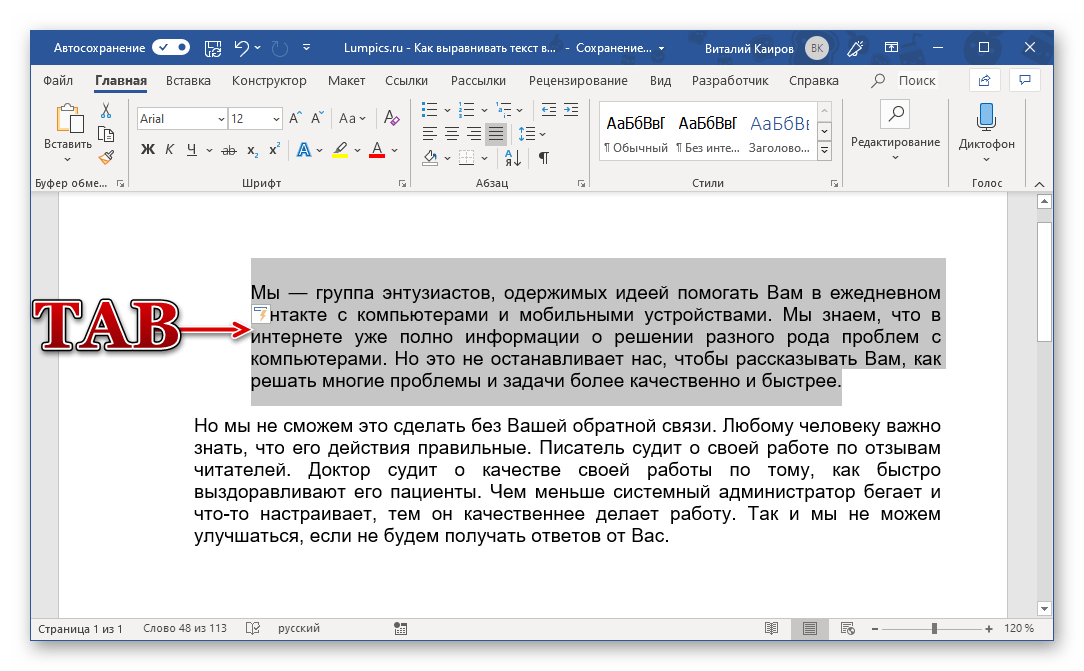1084x671 pixels.
Task: Center align the selected paragraph
Action: coord(451,133)
